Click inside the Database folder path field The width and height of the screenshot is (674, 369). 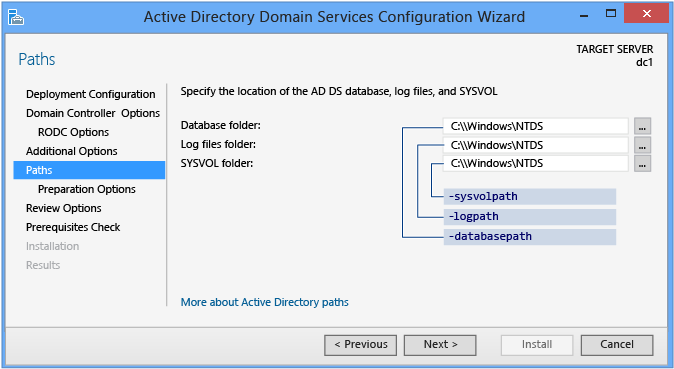536,126
